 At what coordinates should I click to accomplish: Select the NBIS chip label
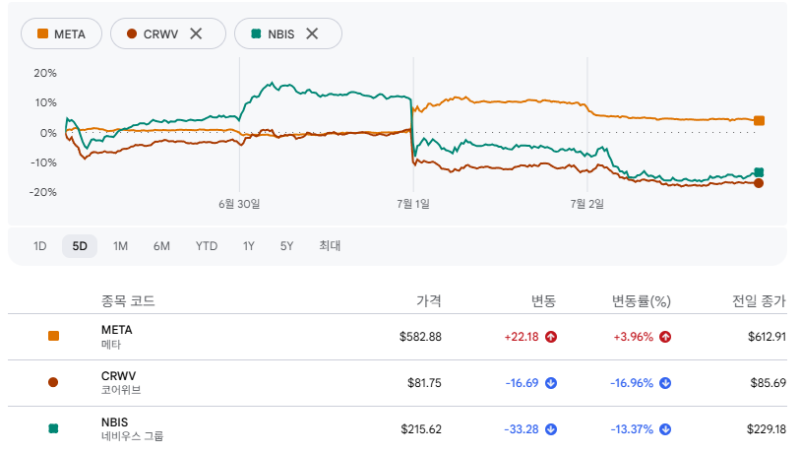281,34
